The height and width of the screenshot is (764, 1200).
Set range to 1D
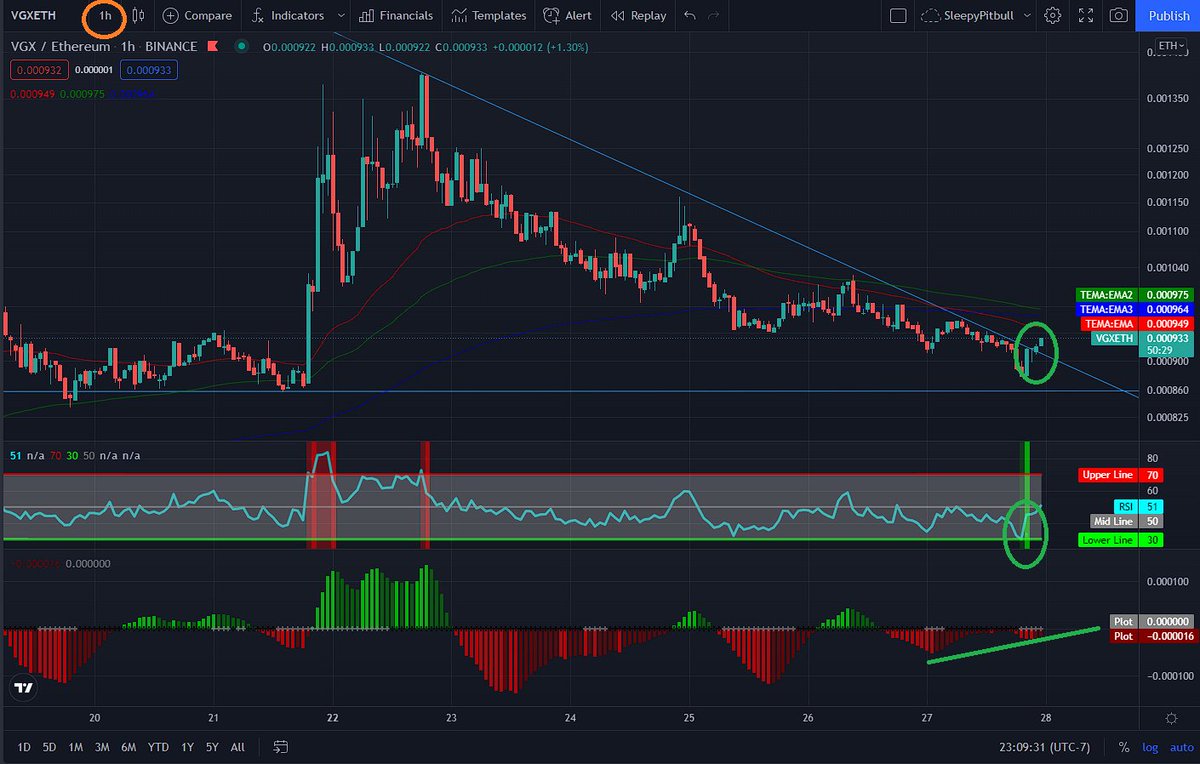pyautogui.click(x=24, y=746)
